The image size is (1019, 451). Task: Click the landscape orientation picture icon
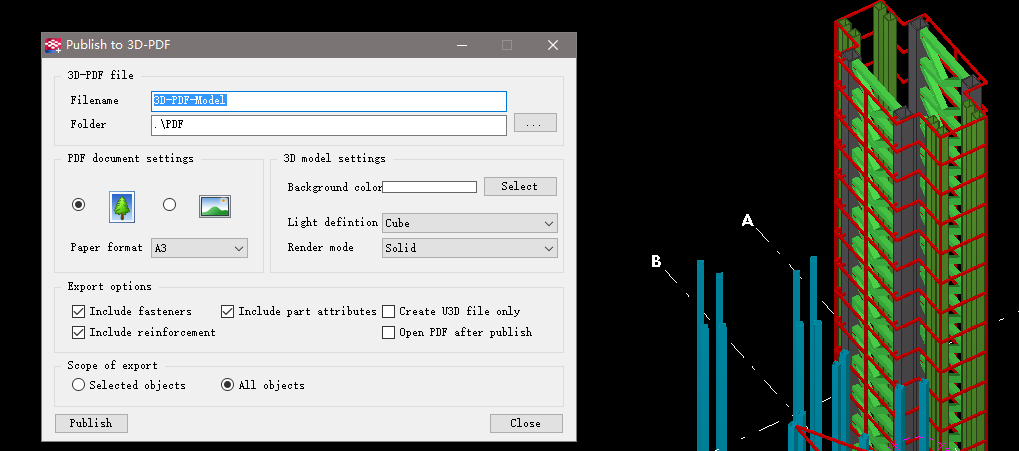[x=214, y=207]
